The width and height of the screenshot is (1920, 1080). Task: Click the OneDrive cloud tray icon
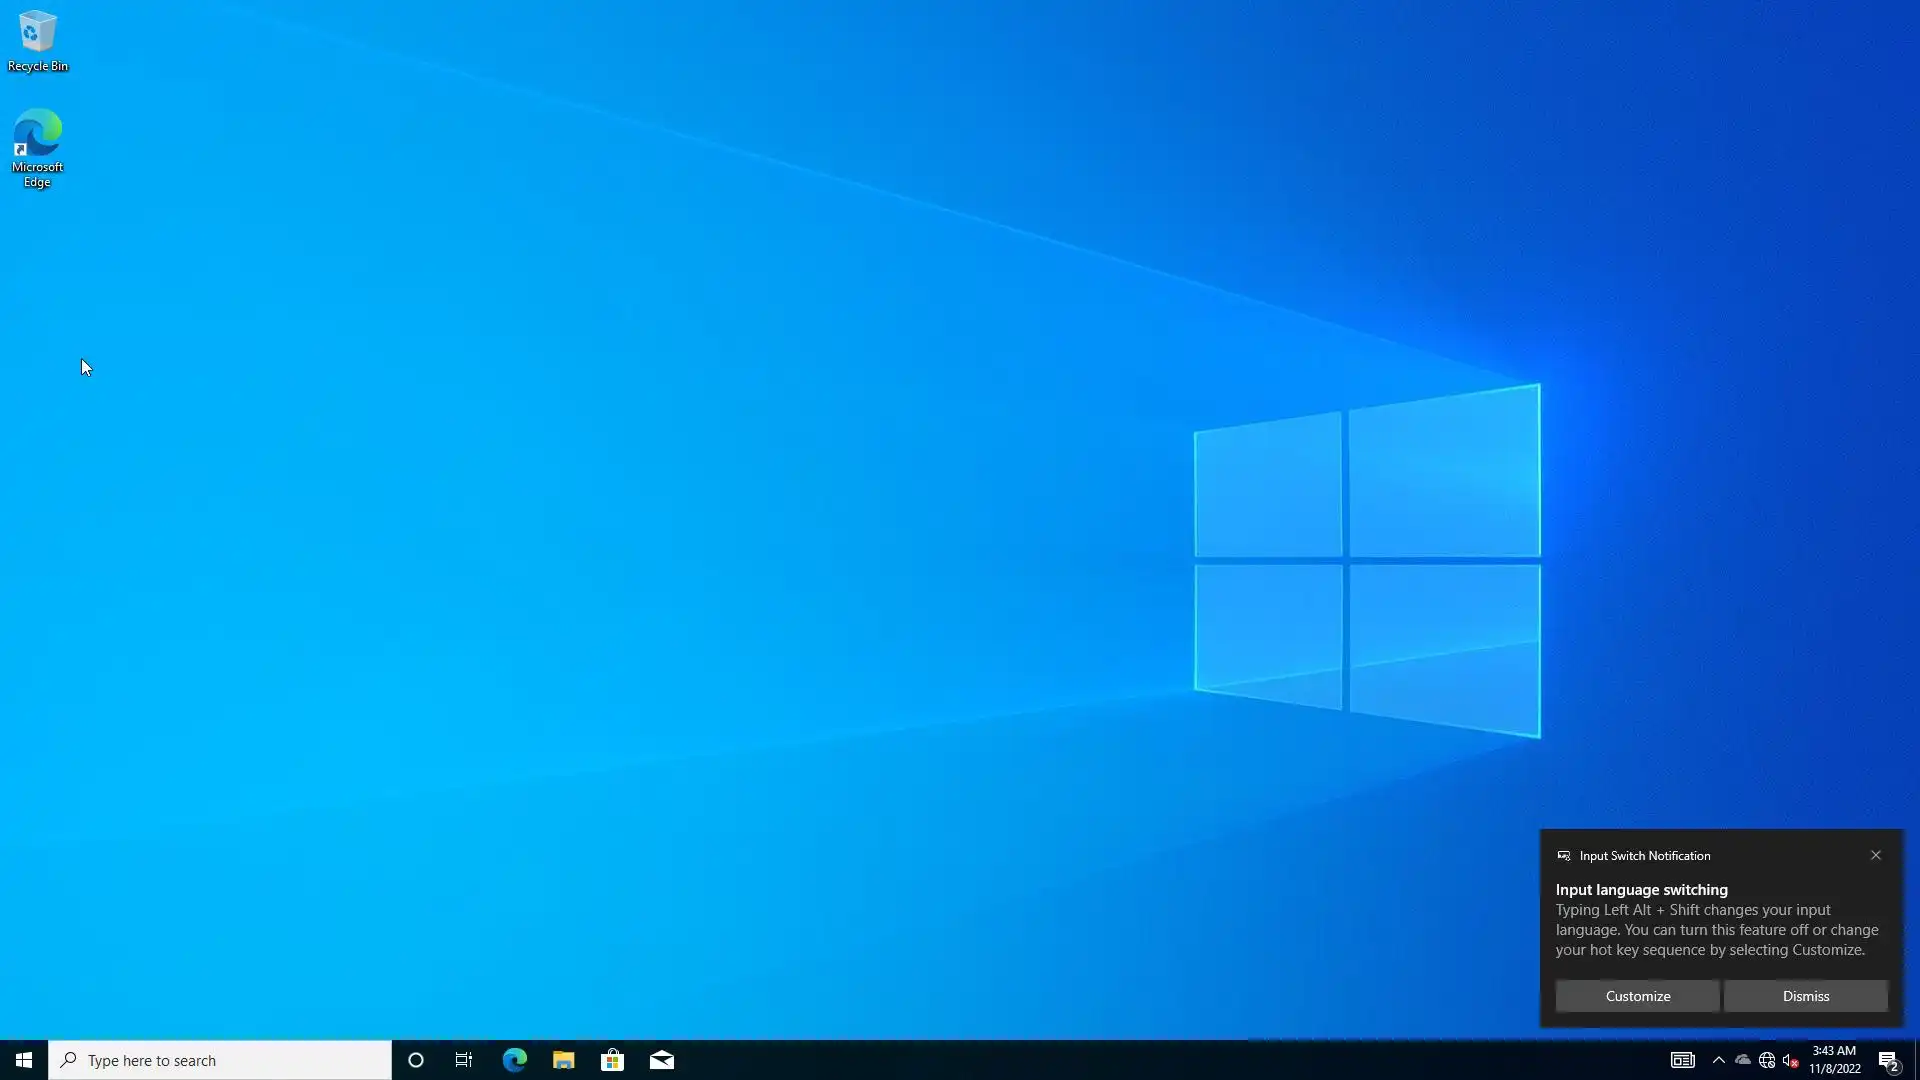click(1743, 1060)
